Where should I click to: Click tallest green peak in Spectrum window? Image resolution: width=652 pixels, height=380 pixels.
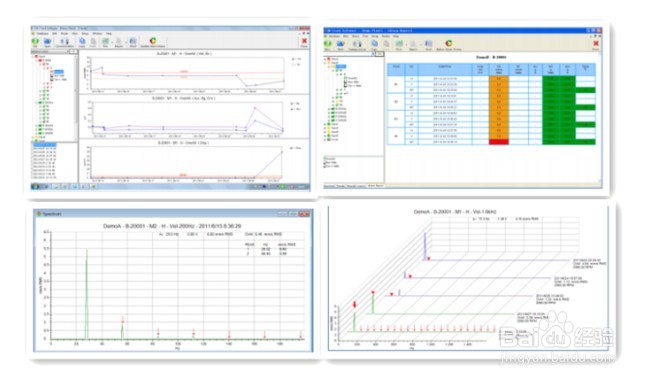(x=86, y=294)
